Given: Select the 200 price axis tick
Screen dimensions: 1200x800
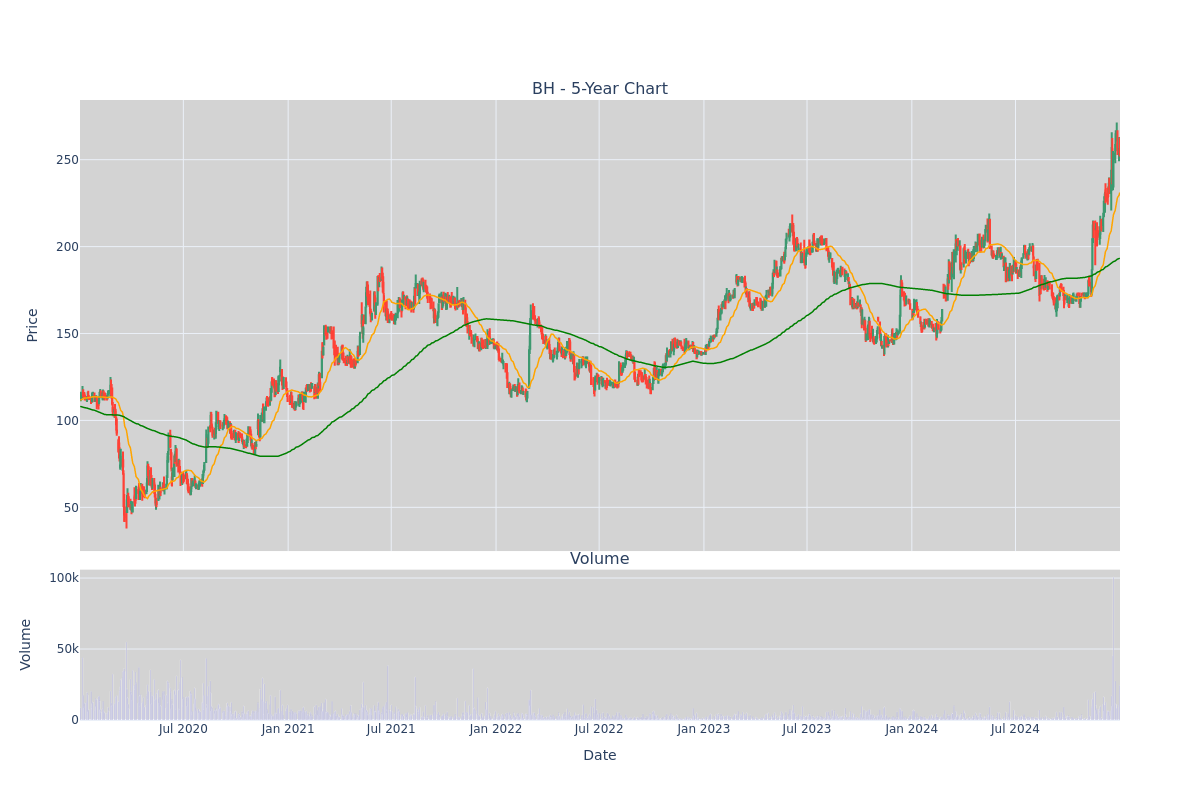Looking at the screenshot, I should (x=66, y=247).
